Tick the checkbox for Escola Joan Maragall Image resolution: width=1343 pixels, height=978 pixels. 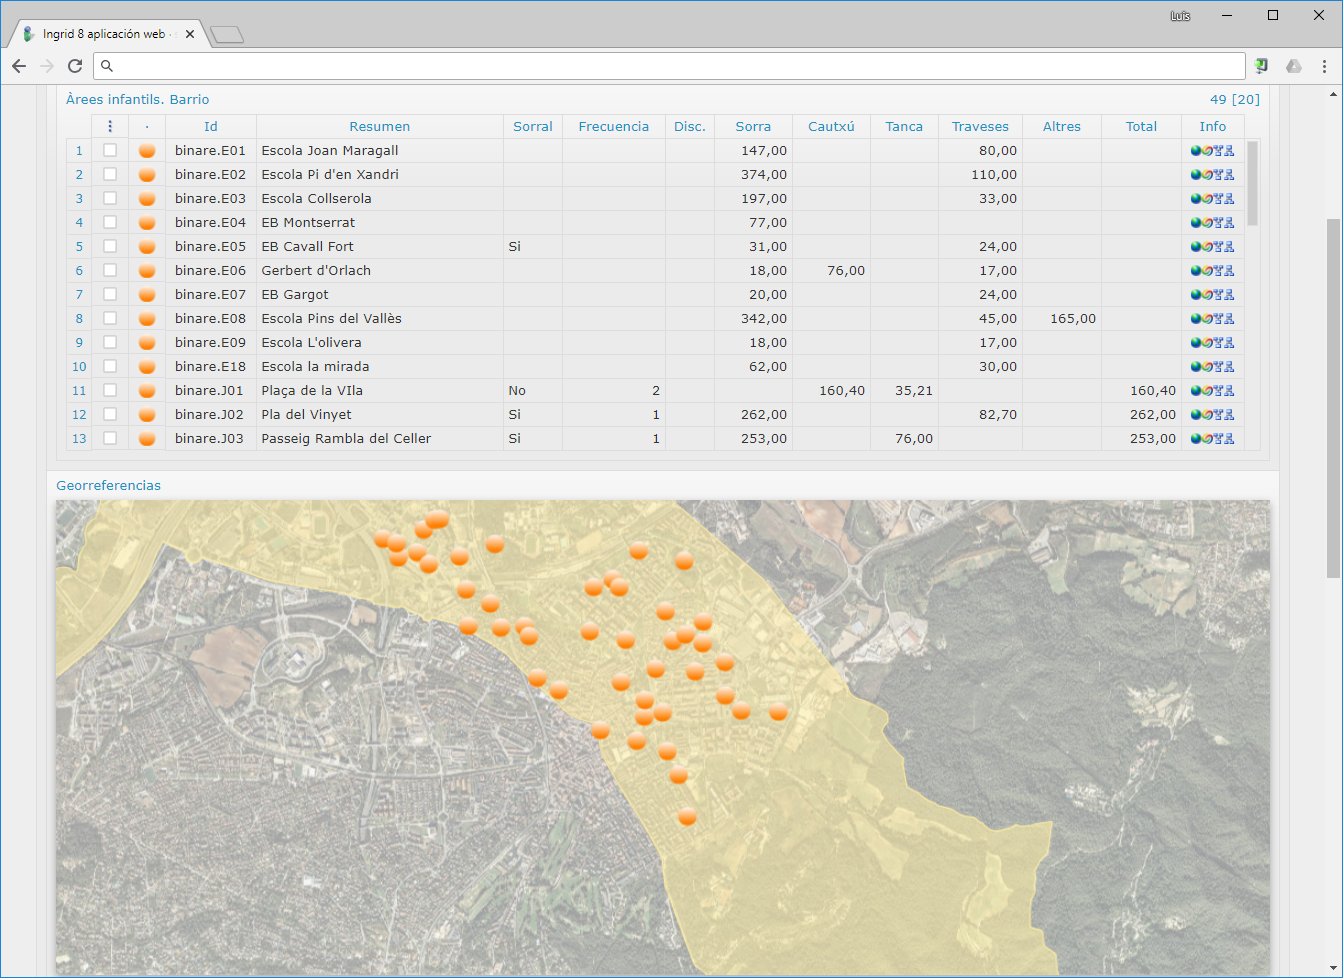110,151
